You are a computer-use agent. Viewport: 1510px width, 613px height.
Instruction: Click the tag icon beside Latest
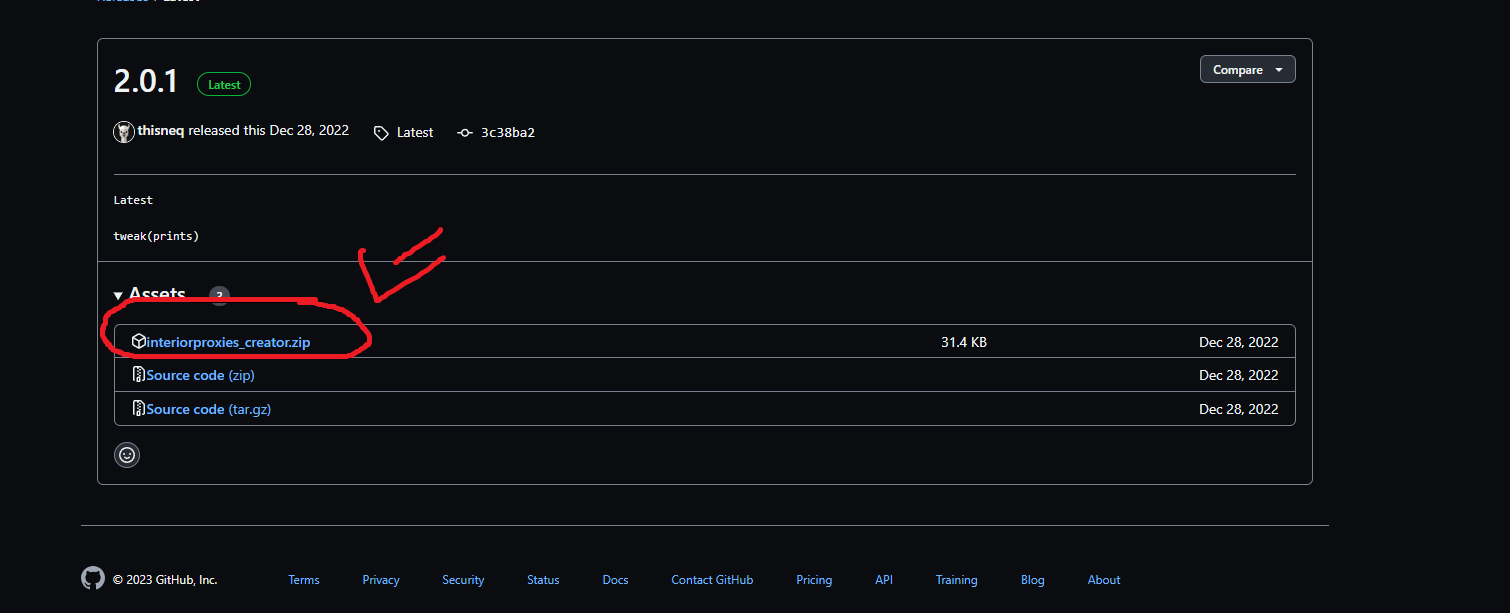(x=381, y=133)
